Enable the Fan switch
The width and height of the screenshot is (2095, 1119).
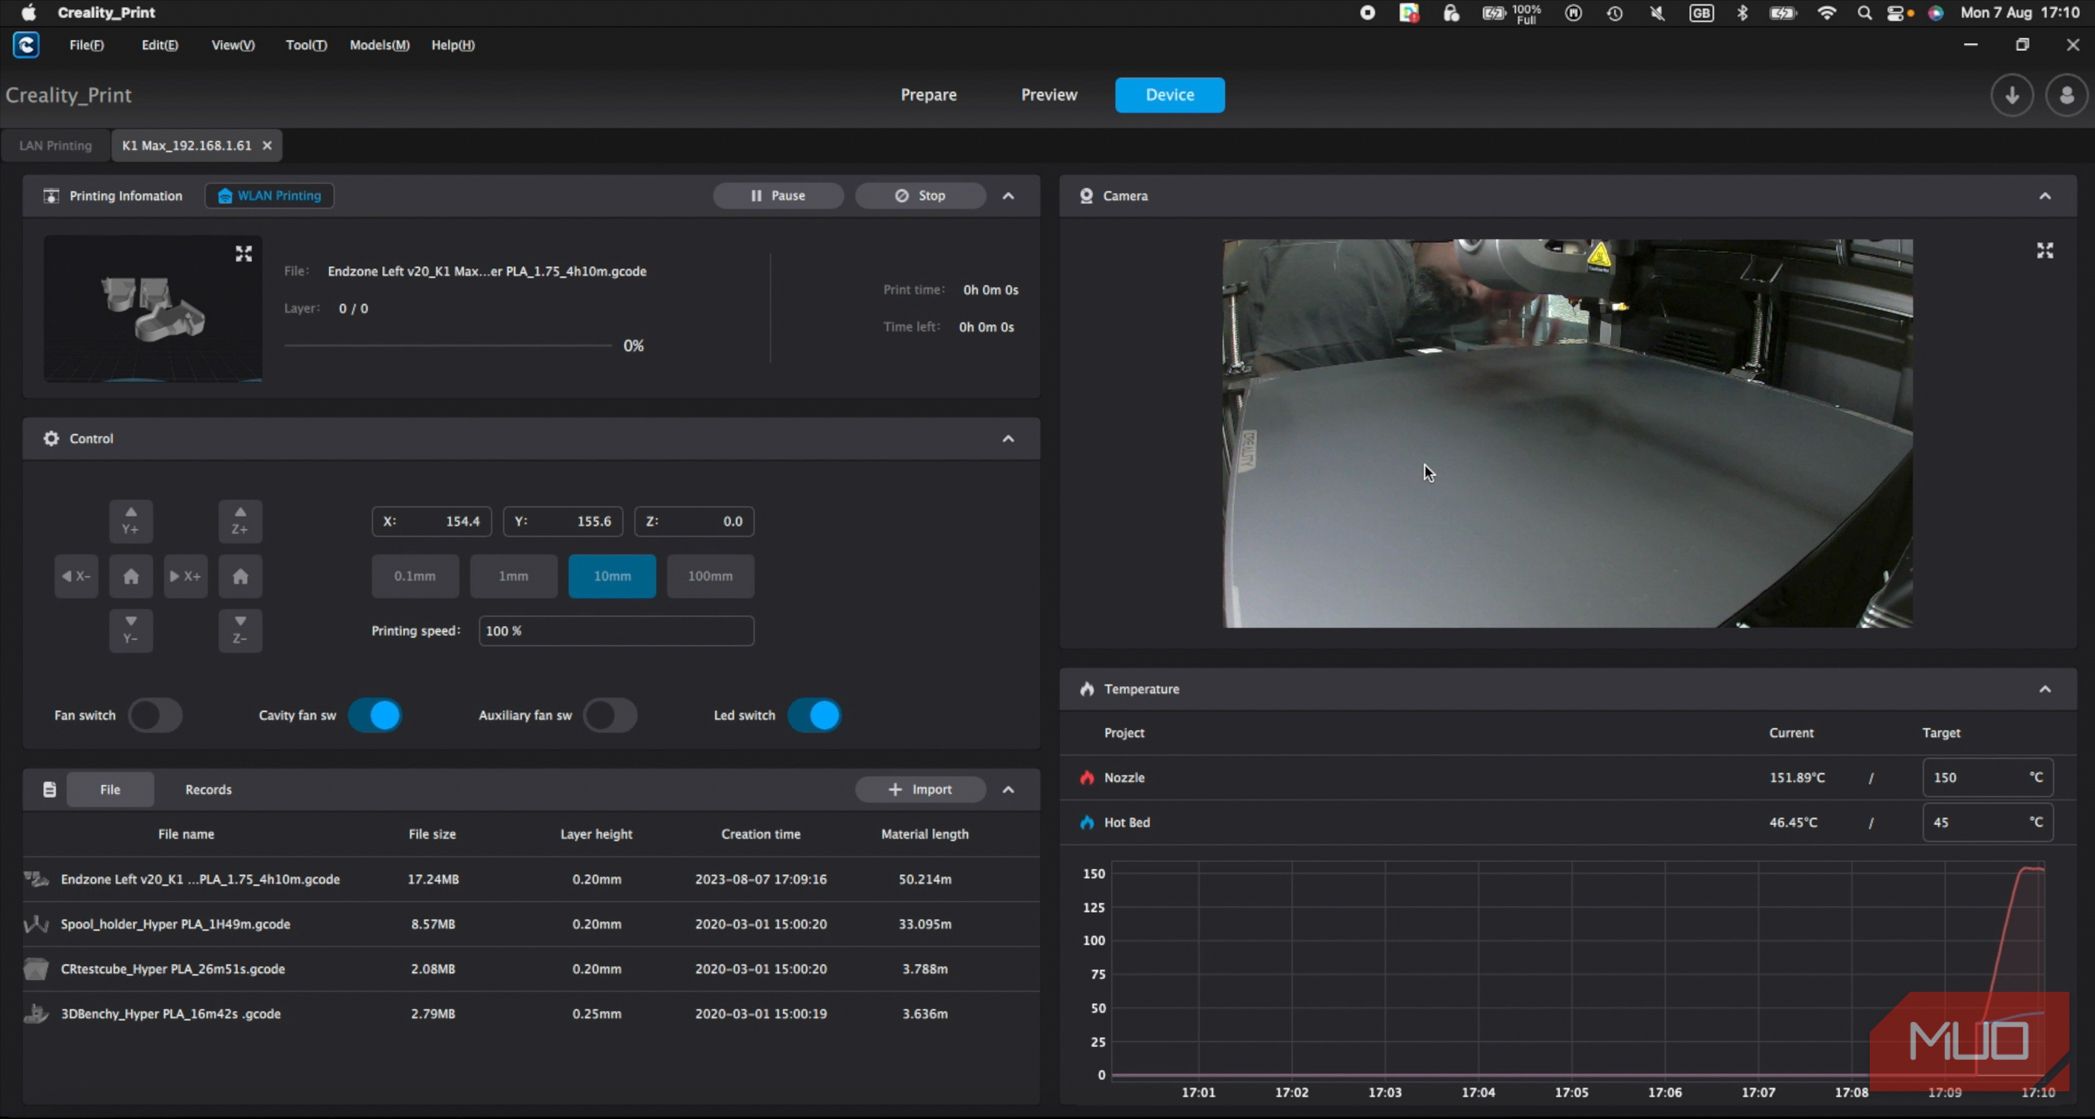pos(155,715)
